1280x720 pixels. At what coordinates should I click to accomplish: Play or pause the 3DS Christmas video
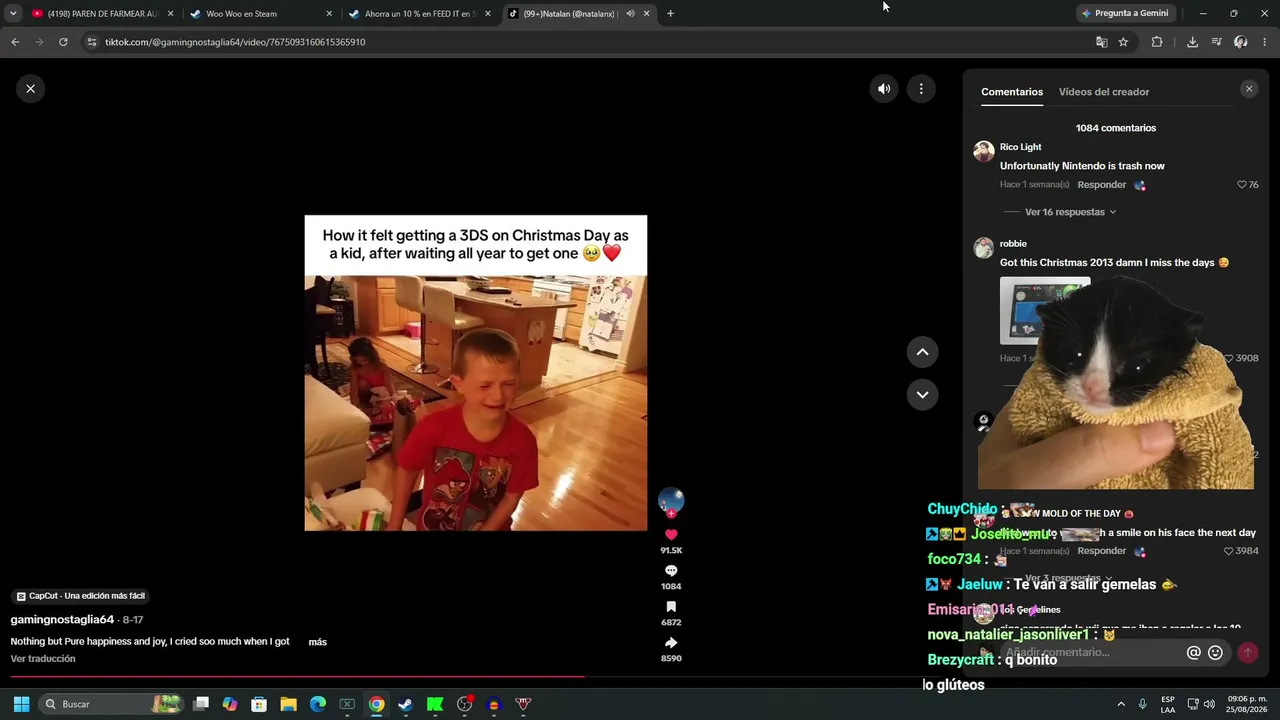pyautogui.click(x=476, y=373)
